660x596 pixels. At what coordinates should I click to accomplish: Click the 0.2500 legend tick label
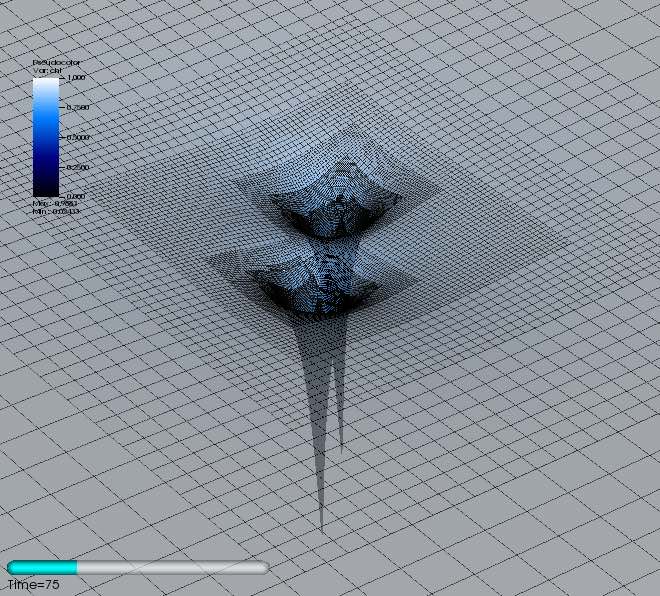(x=78, y=167)
